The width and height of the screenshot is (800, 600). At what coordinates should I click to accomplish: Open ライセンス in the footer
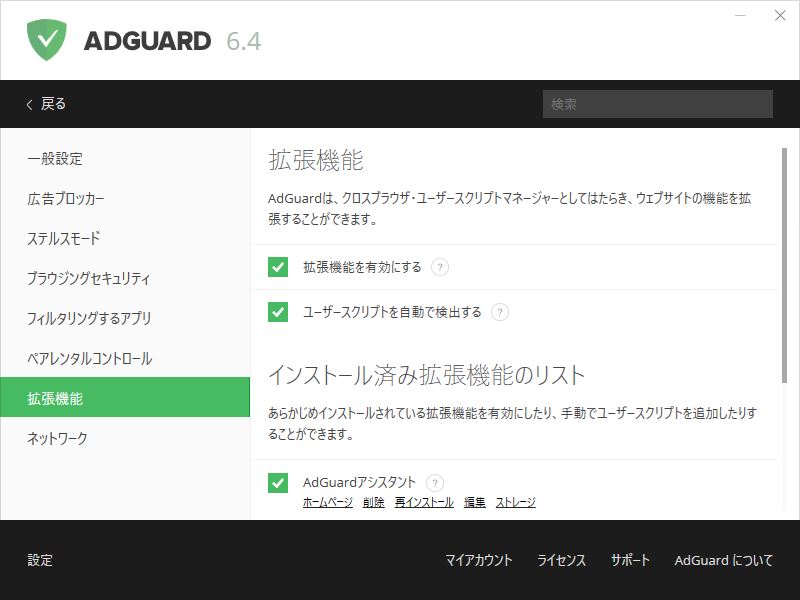click(561, 560)
